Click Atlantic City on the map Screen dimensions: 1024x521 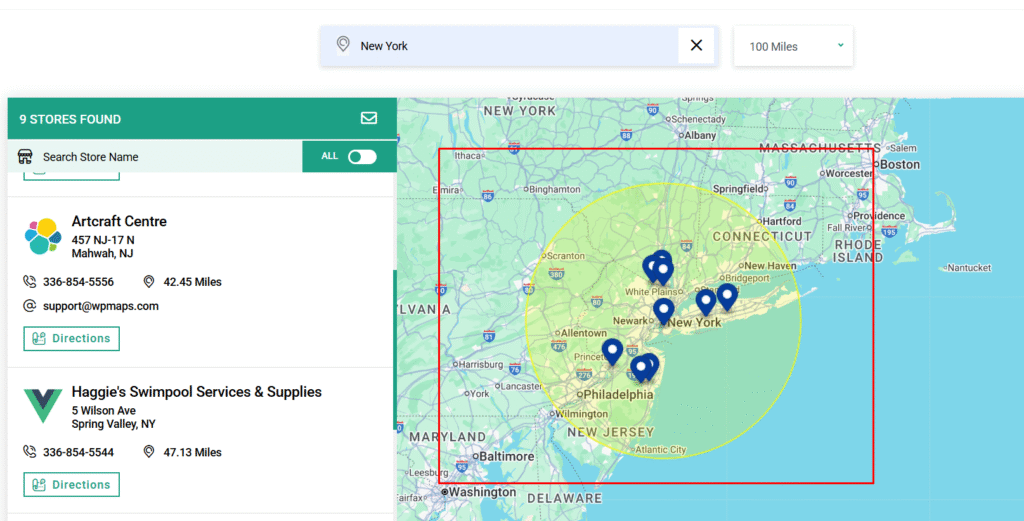coord(661,449)
